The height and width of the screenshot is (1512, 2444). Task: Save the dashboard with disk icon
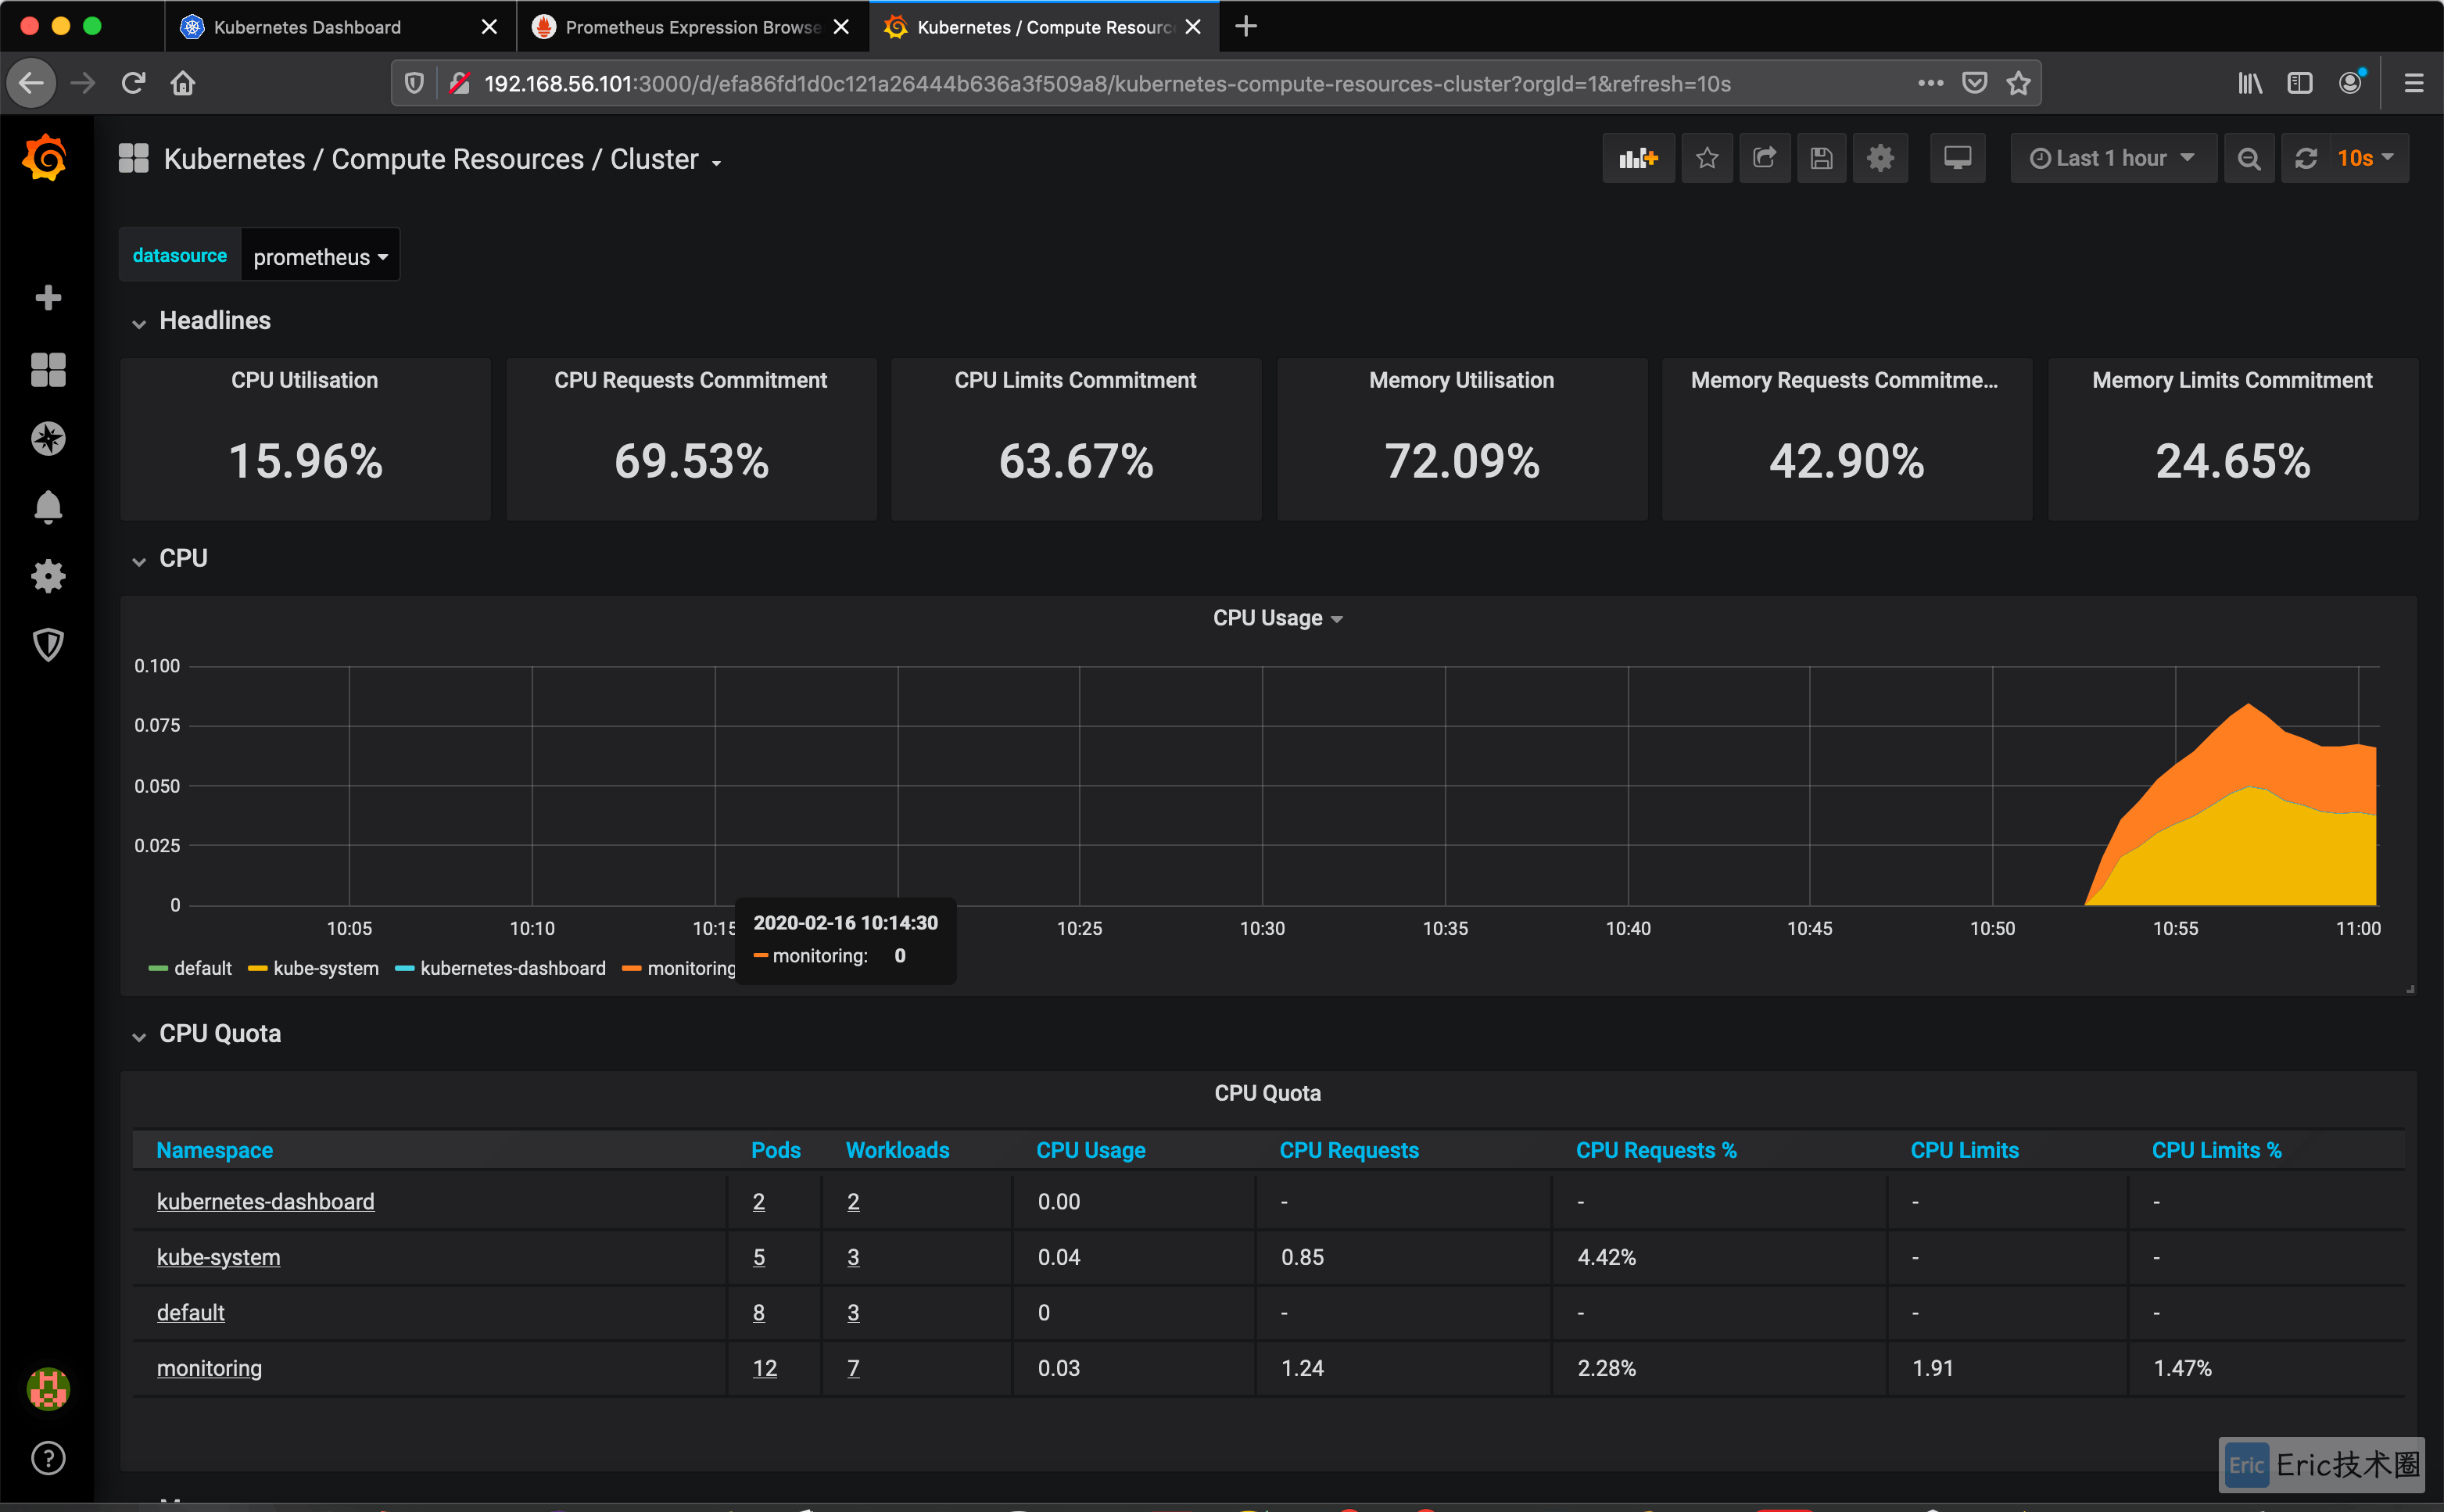click(1822, 158)
